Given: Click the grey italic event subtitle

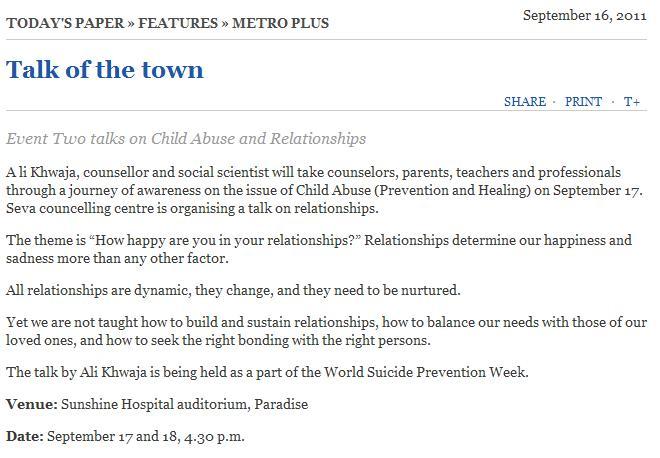Looking at the screenshot, I should pos(186,139).
